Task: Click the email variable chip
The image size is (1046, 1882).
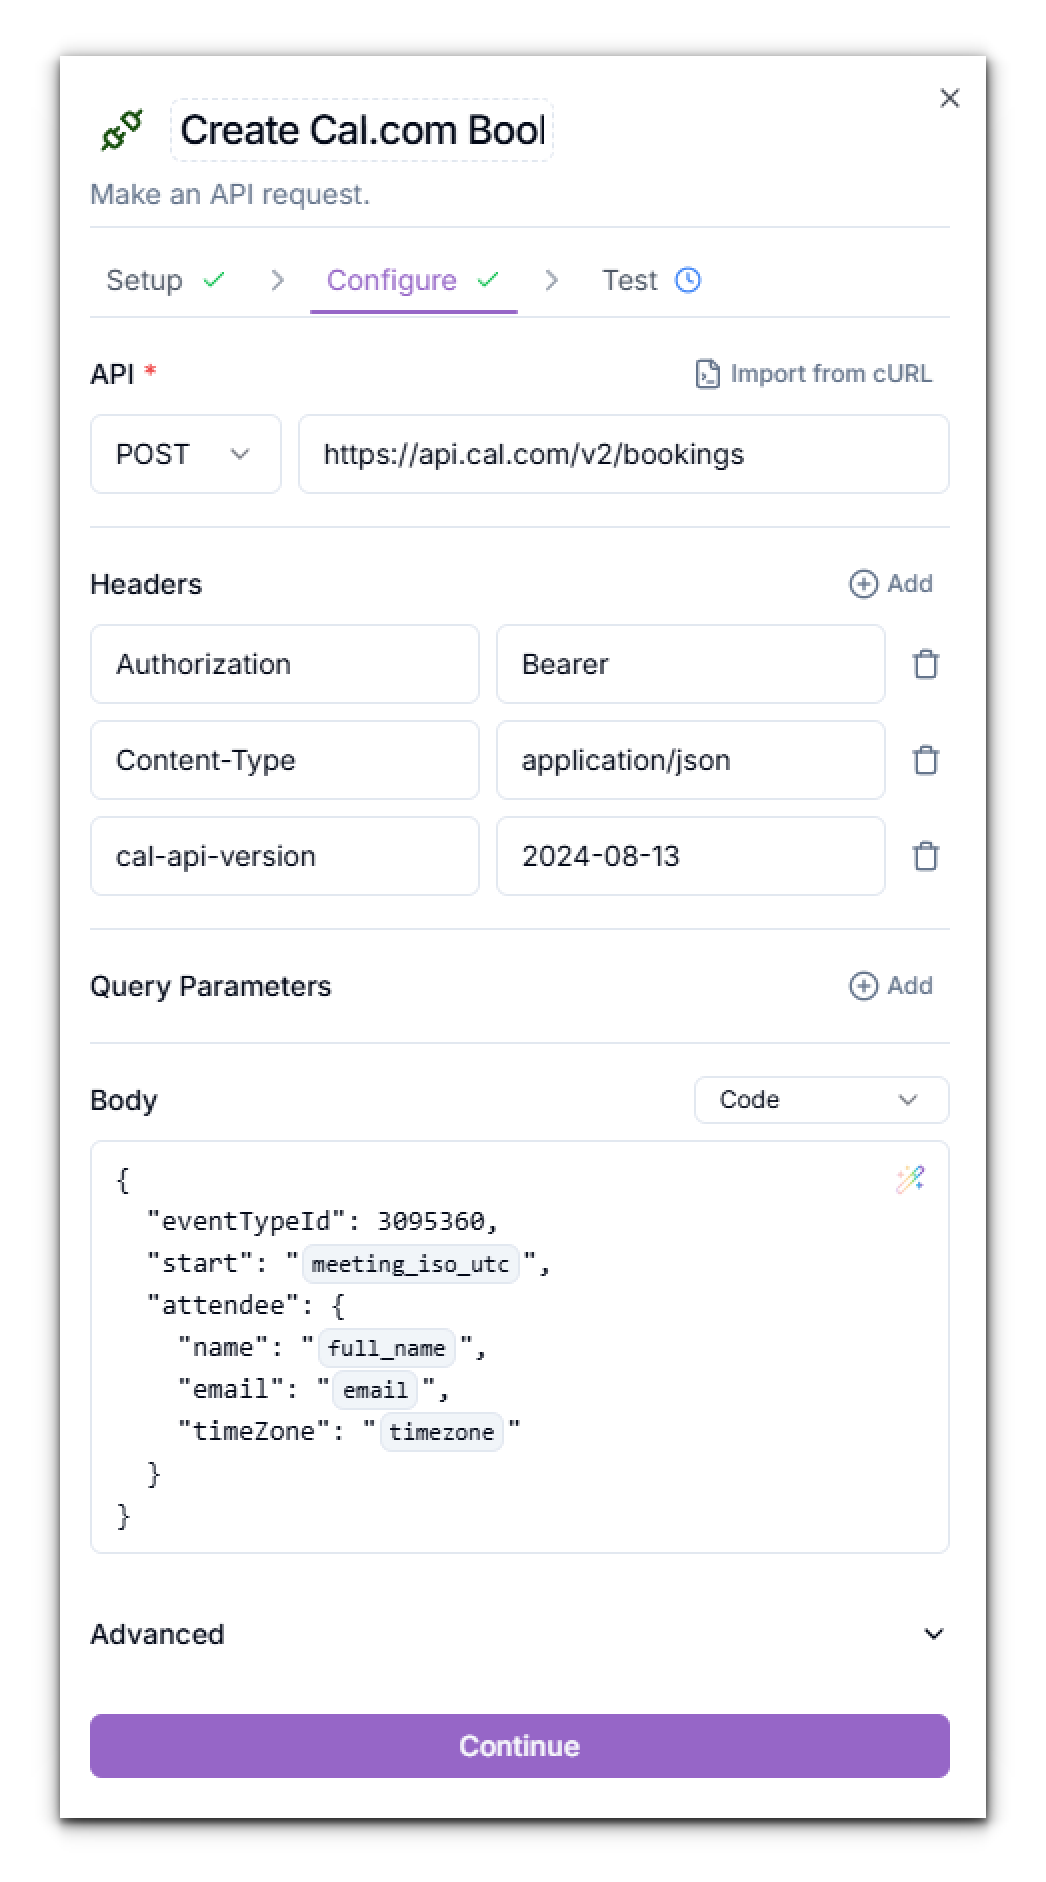Action: 375,1390
